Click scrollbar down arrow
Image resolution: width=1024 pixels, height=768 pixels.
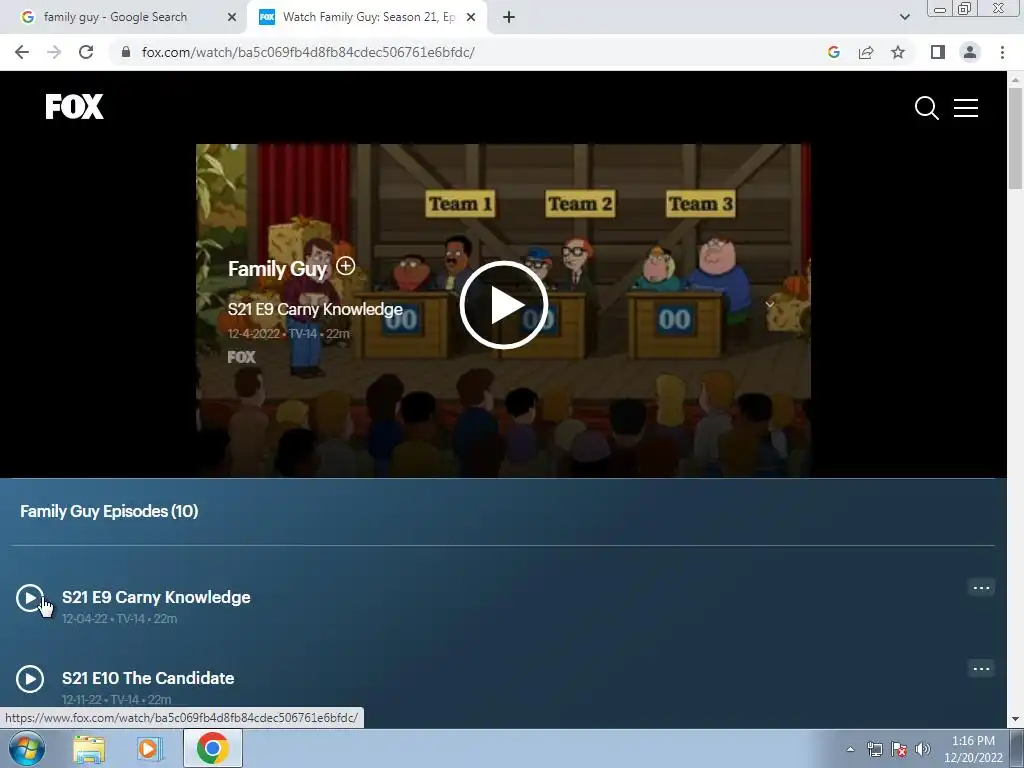point(1015,719)
